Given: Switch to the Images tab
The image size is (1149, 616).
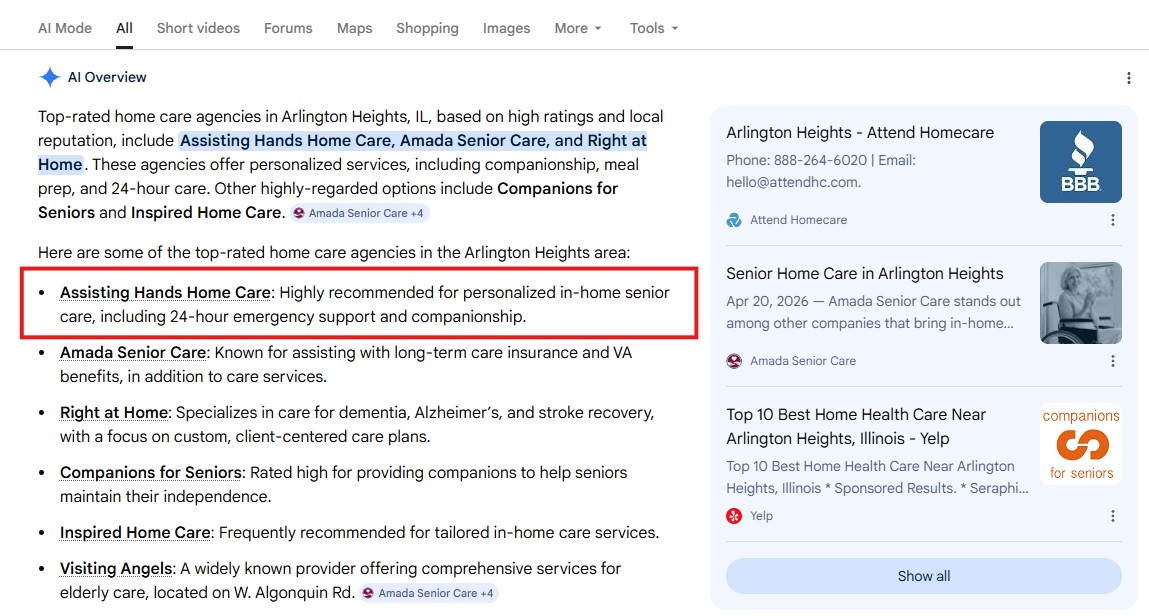Looking at the screenshot, I should 506,28.
